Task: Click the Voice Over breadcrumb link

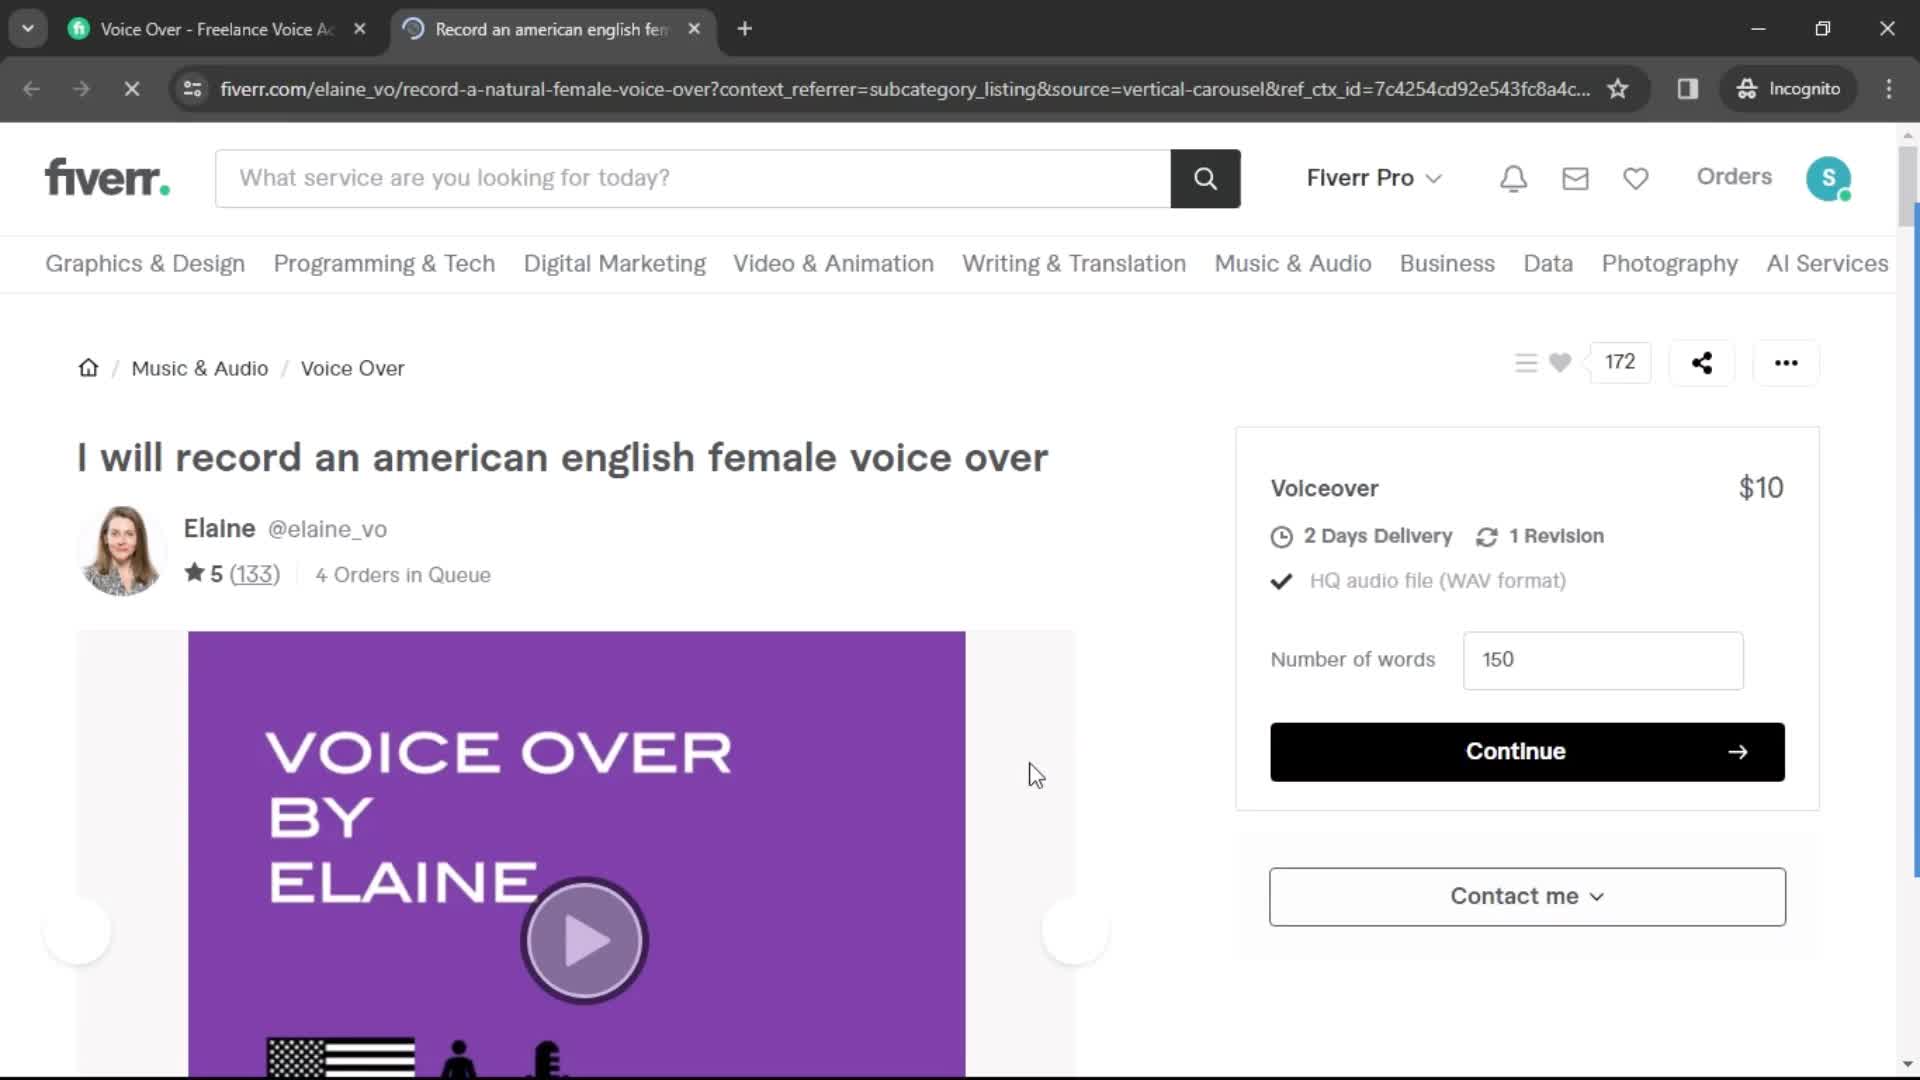Action: pos(352,367)
